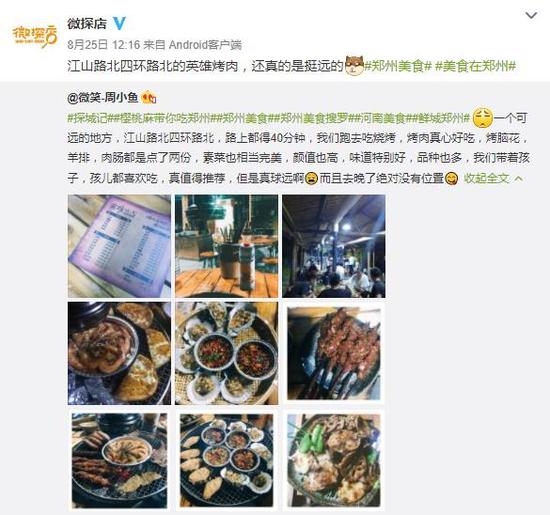550x515 pixels.
Task: Open the #郑州美食# hashtag in the main post
Action: pyautogui.click(x=398, y=66)
